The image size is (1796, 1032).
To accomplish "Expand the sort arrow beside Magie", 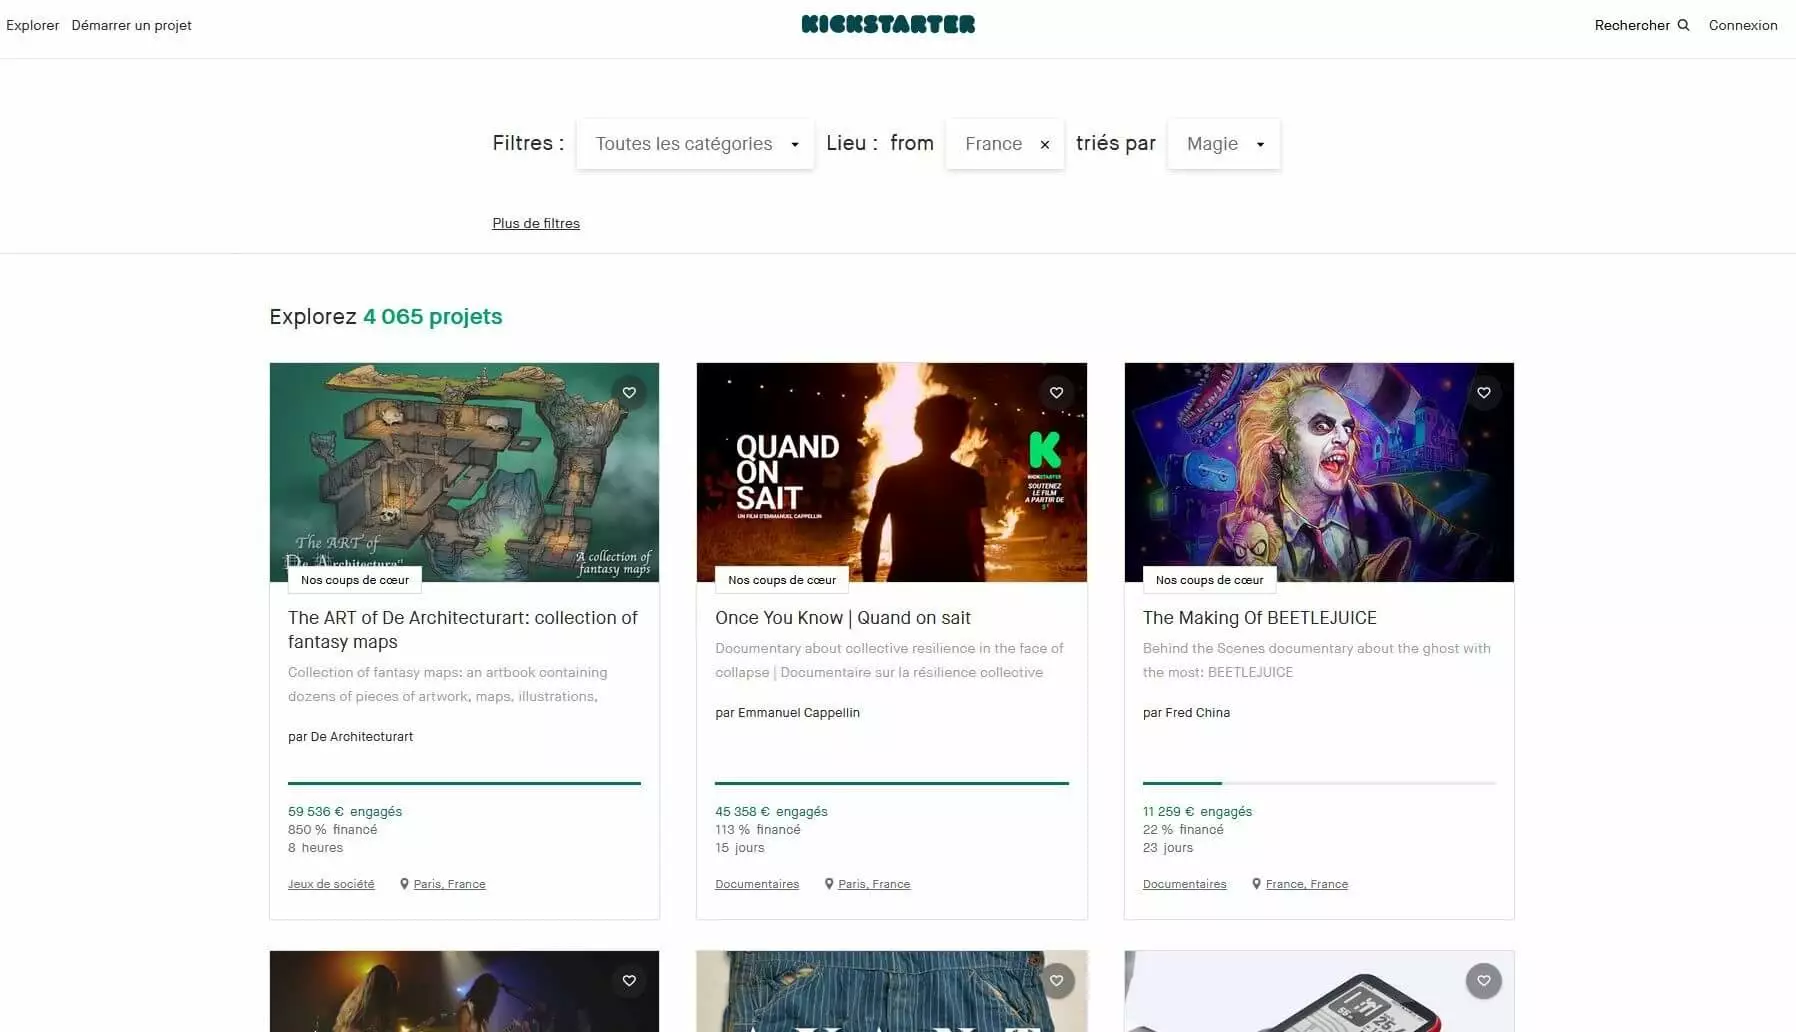I will tap(1259, 144).
